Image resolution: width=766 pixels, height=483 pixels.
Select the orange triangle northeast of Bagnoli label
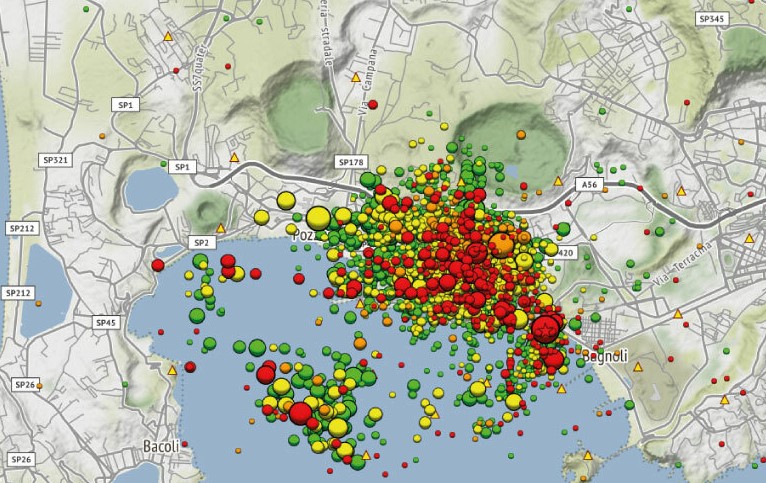pyautogui.click(x=678, y=314)
